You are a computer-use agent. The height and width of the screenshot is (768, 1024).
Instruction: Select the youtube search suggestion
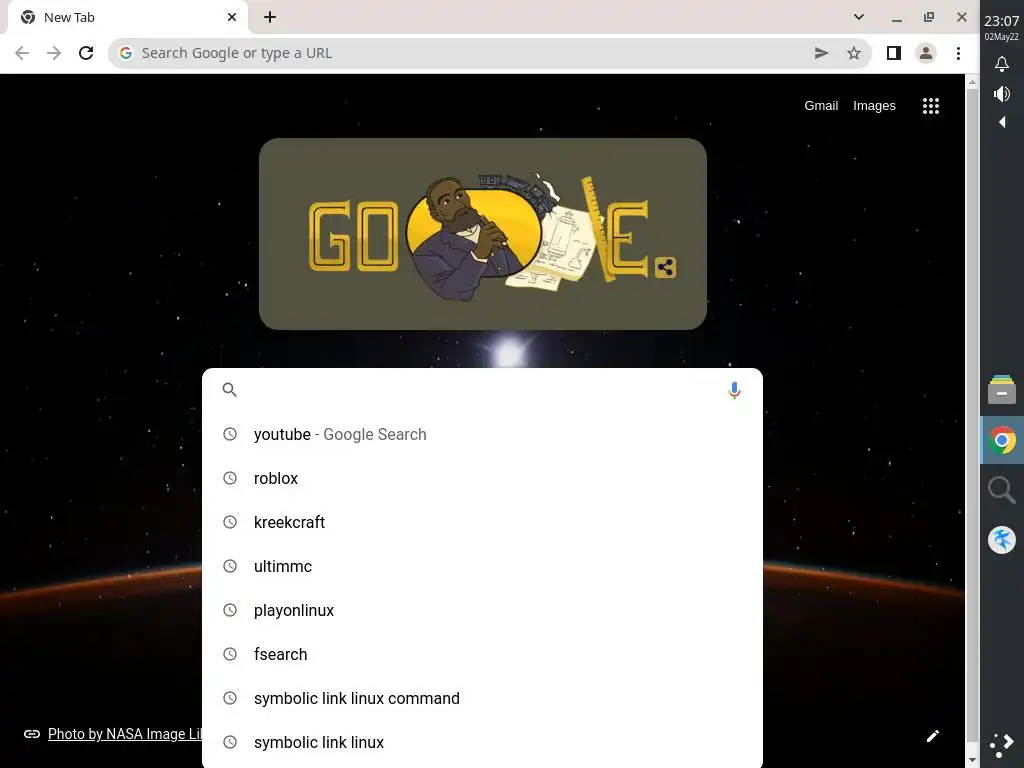(x=482, y=434)
